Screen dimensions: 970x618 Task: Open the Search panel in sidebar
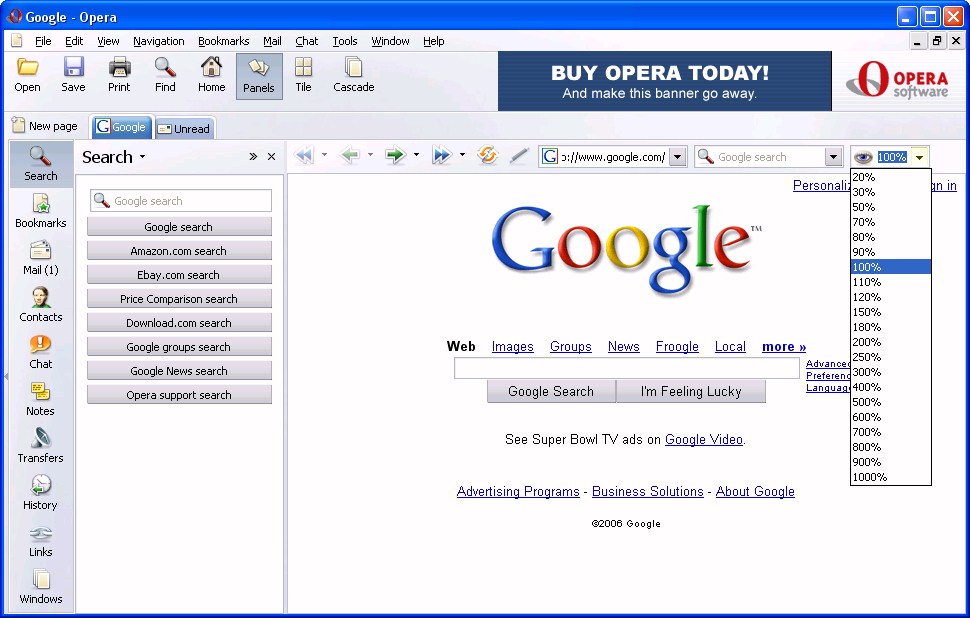click(41, 164)
